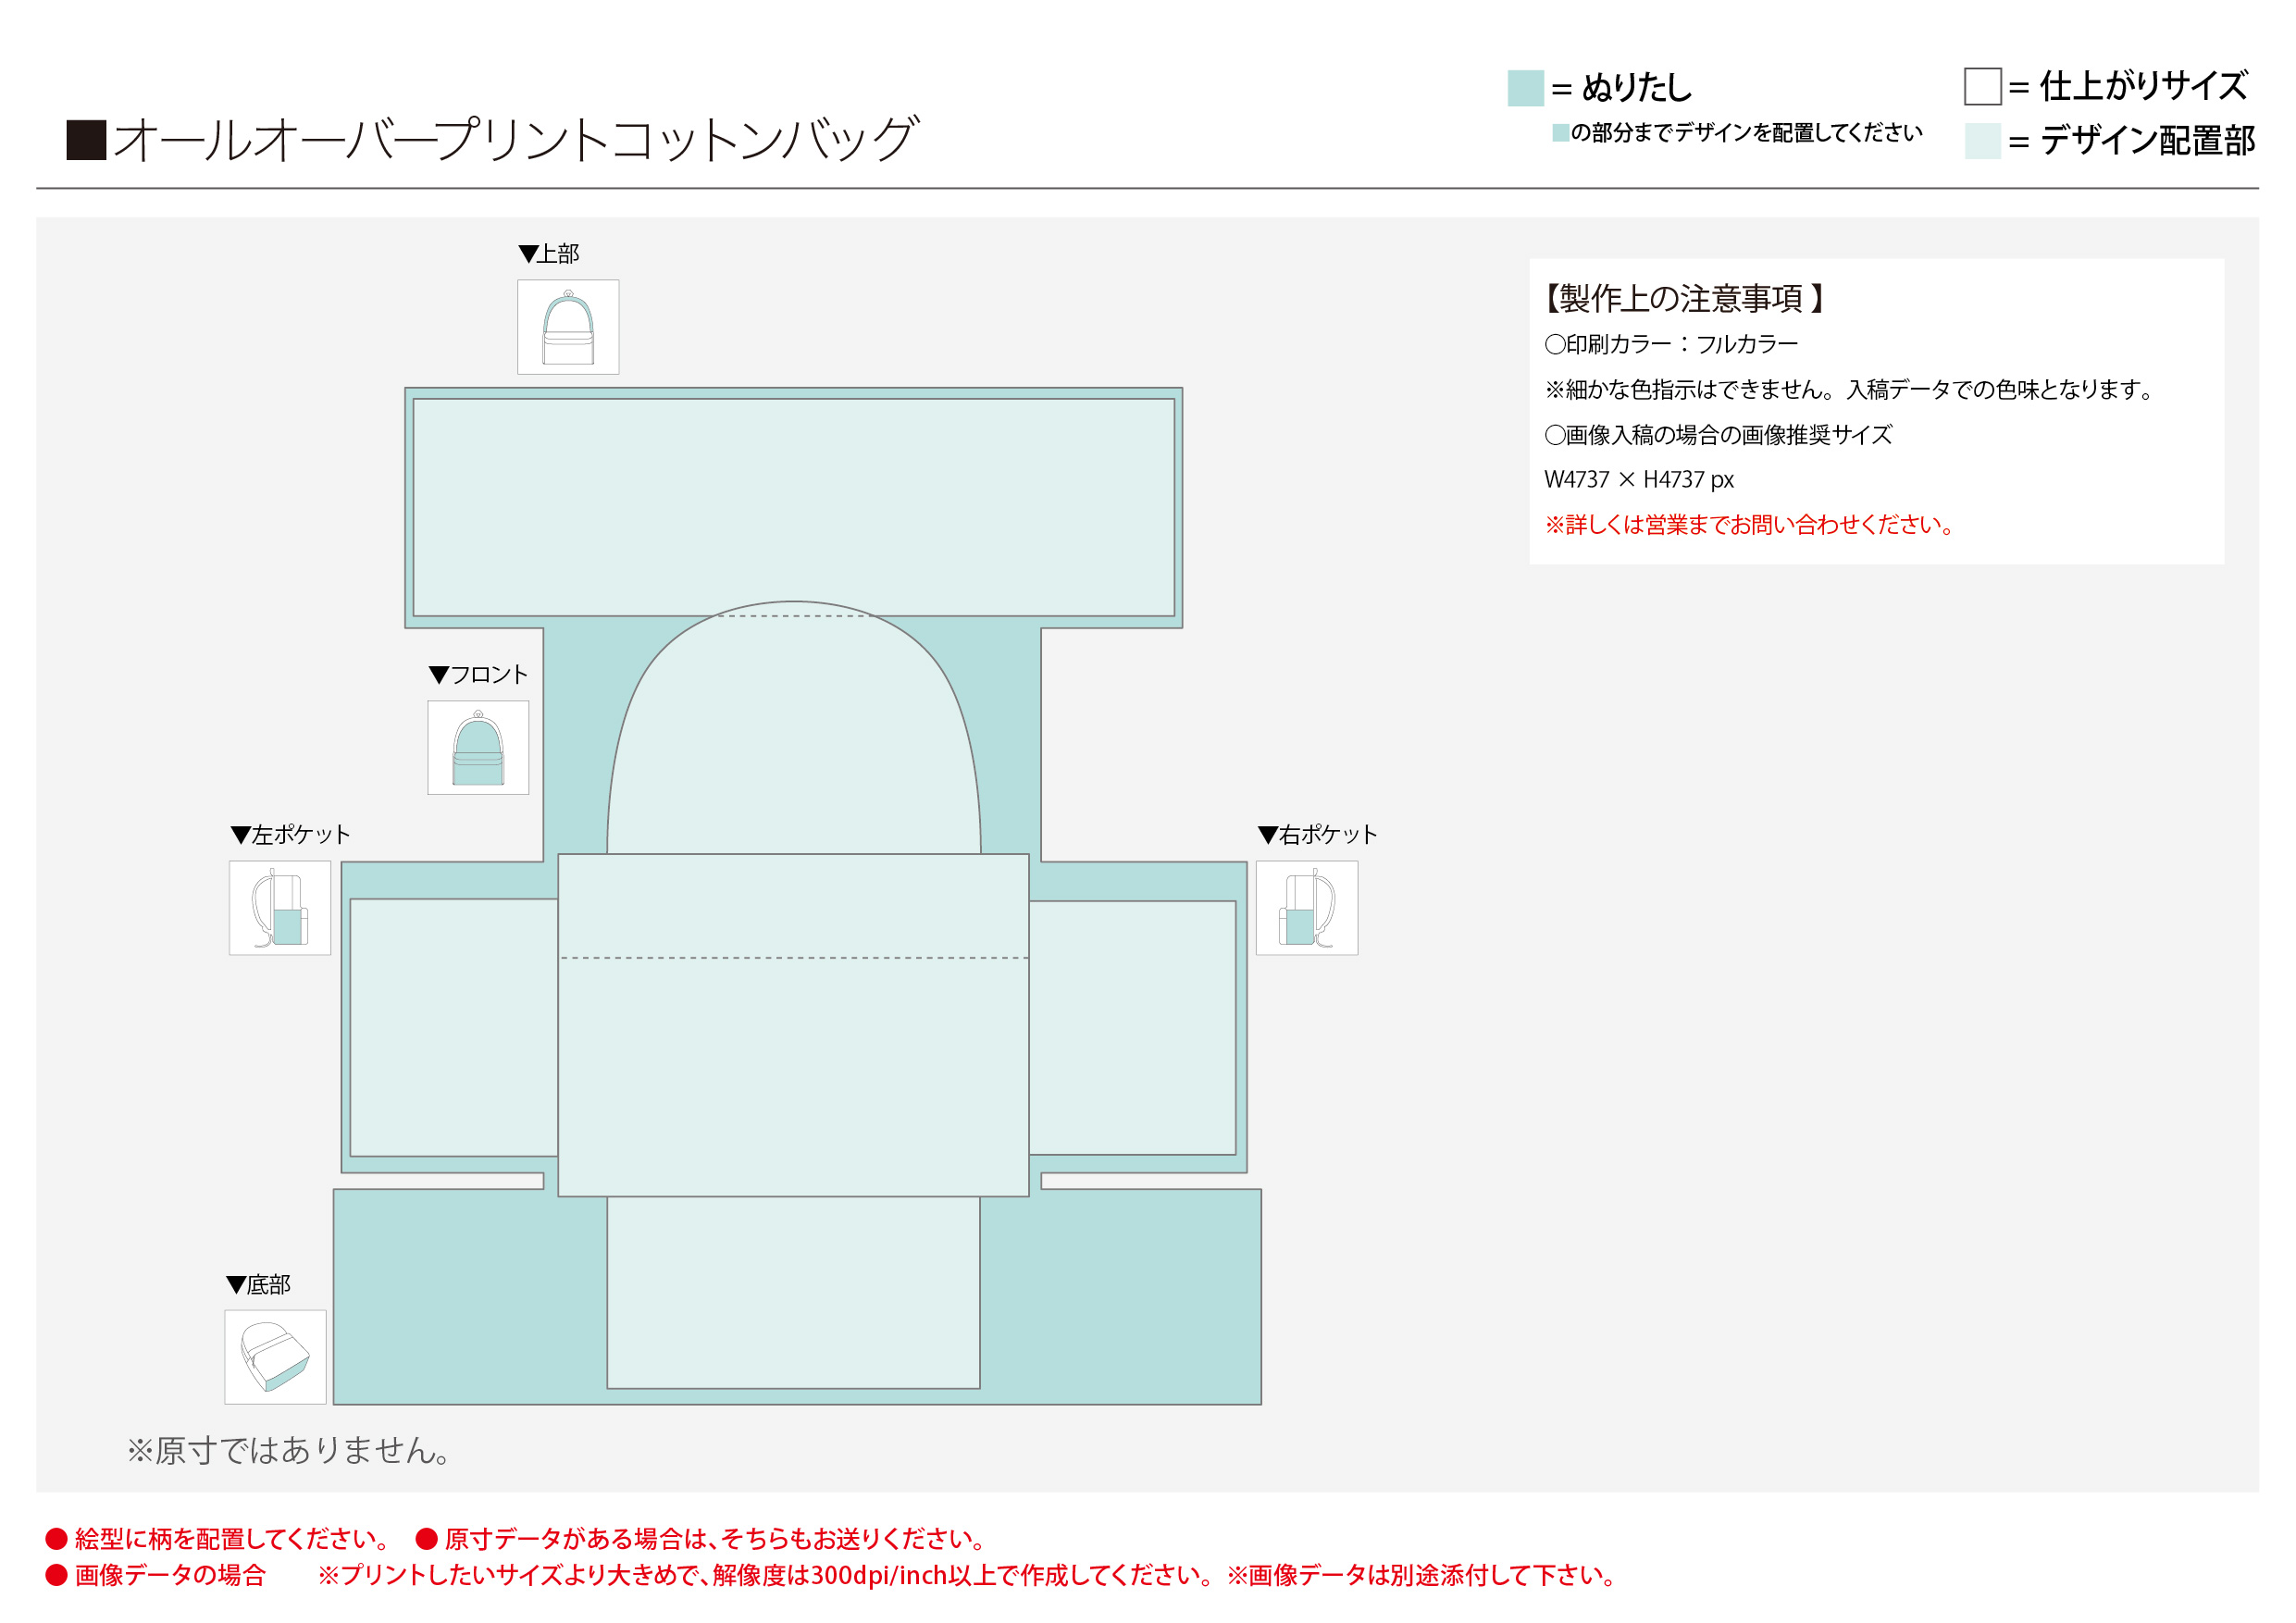The image size is (2296, 1623).
Task: Click the 仕上がりサイズ legend text
Action: [x=2144, y=86]
